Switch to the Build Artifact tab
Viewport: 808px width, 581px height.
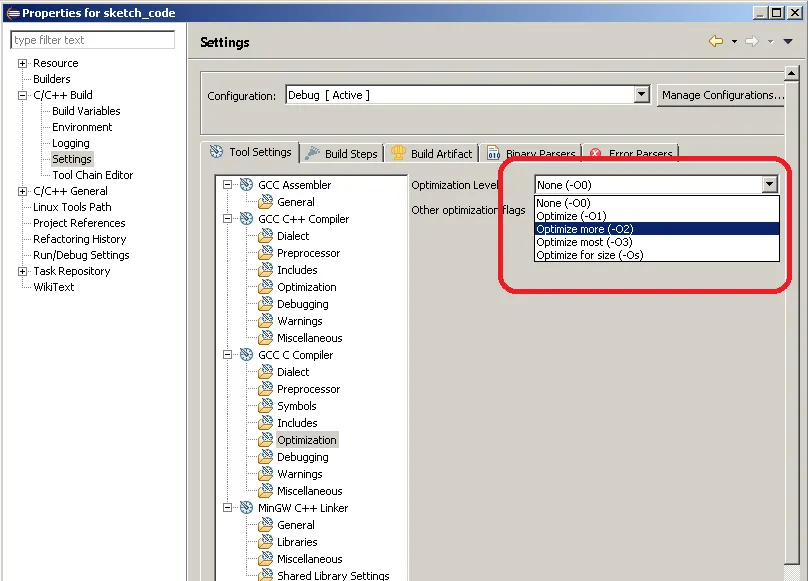(431, 153)
